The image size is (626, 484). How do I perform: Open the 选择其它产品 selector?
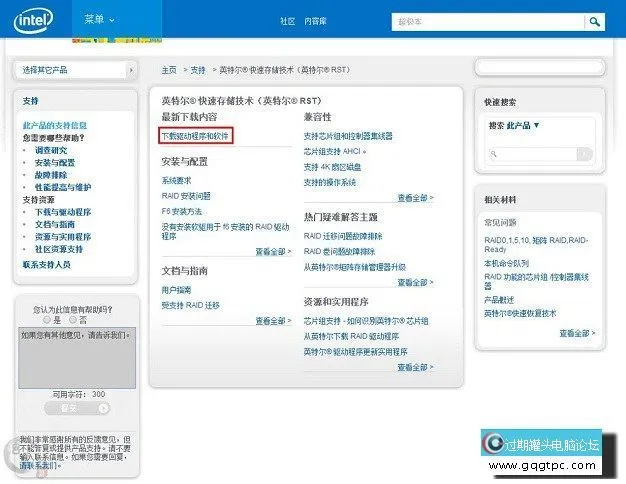70,70
